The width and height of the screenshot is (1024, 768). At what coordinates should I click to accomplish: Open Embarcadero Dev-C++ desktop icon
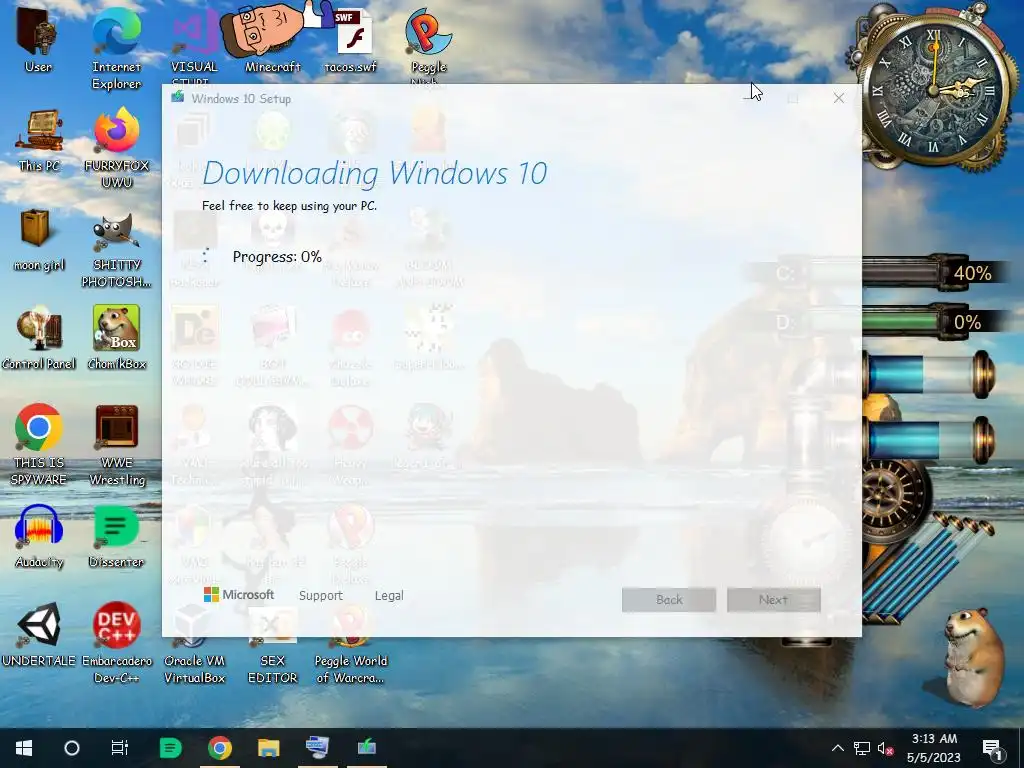click(x=116, y=643)
